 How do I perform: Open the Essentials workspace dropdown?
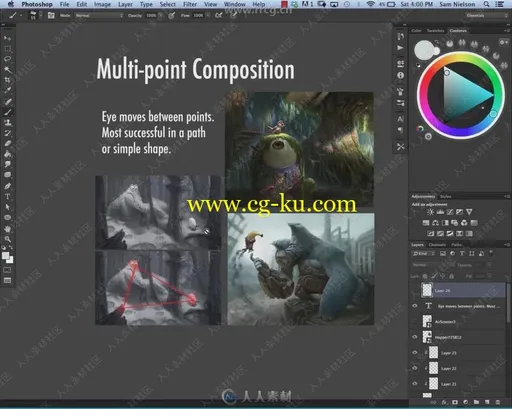tap(487, 15)
